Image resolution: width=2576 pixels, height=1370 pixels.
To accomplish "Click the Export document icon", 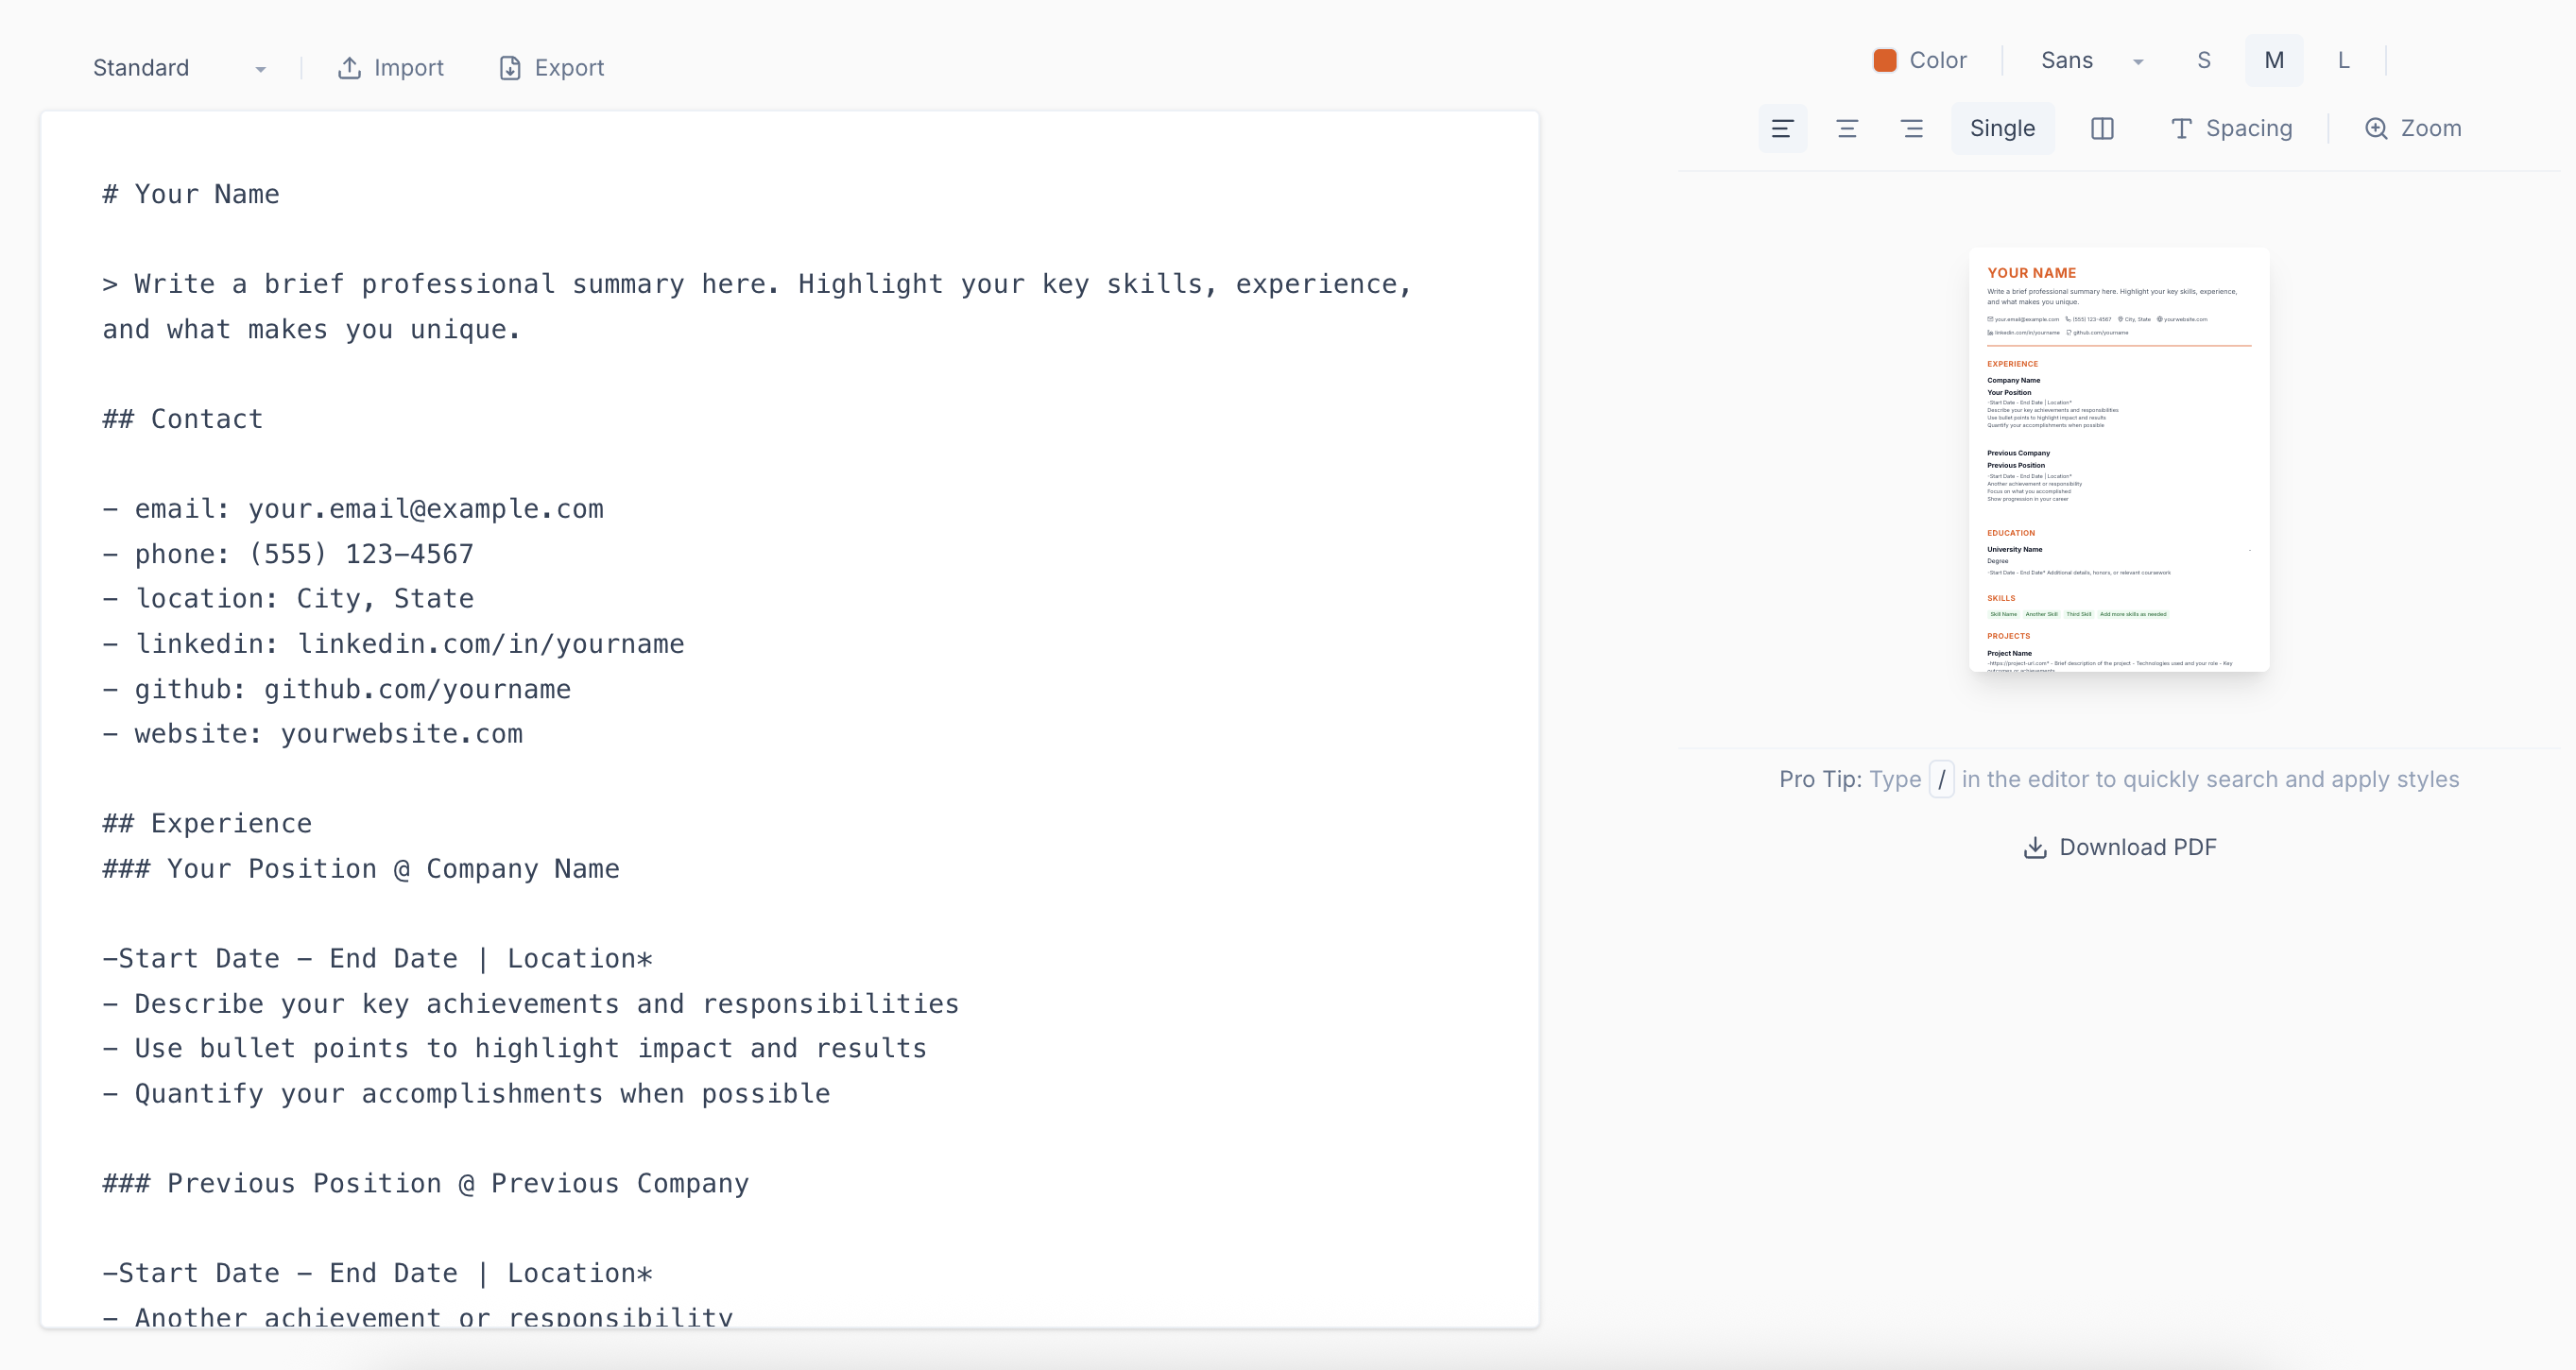I will 512,68.
